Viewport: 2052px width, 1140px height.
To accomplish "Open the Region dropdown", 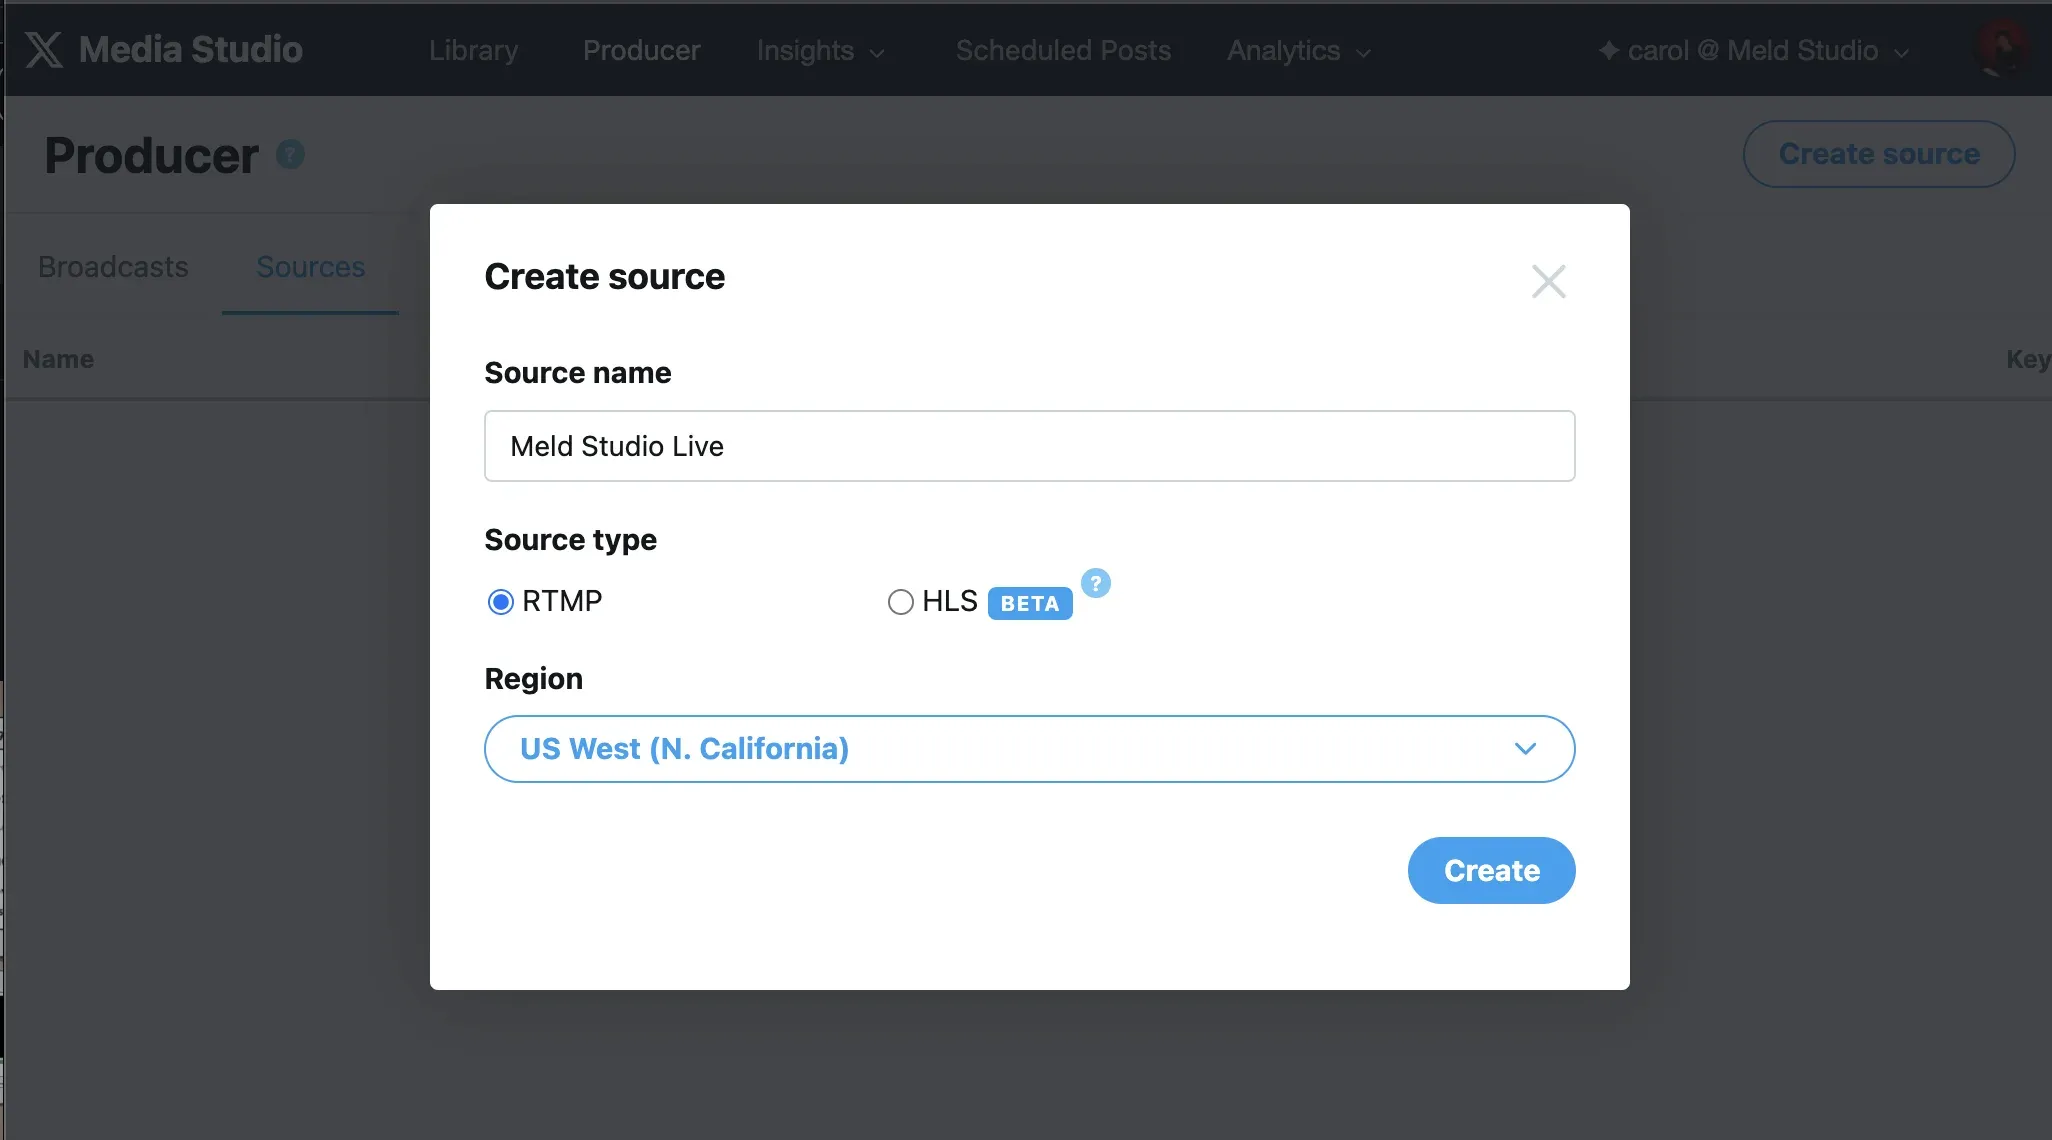I will point(1029,749).
